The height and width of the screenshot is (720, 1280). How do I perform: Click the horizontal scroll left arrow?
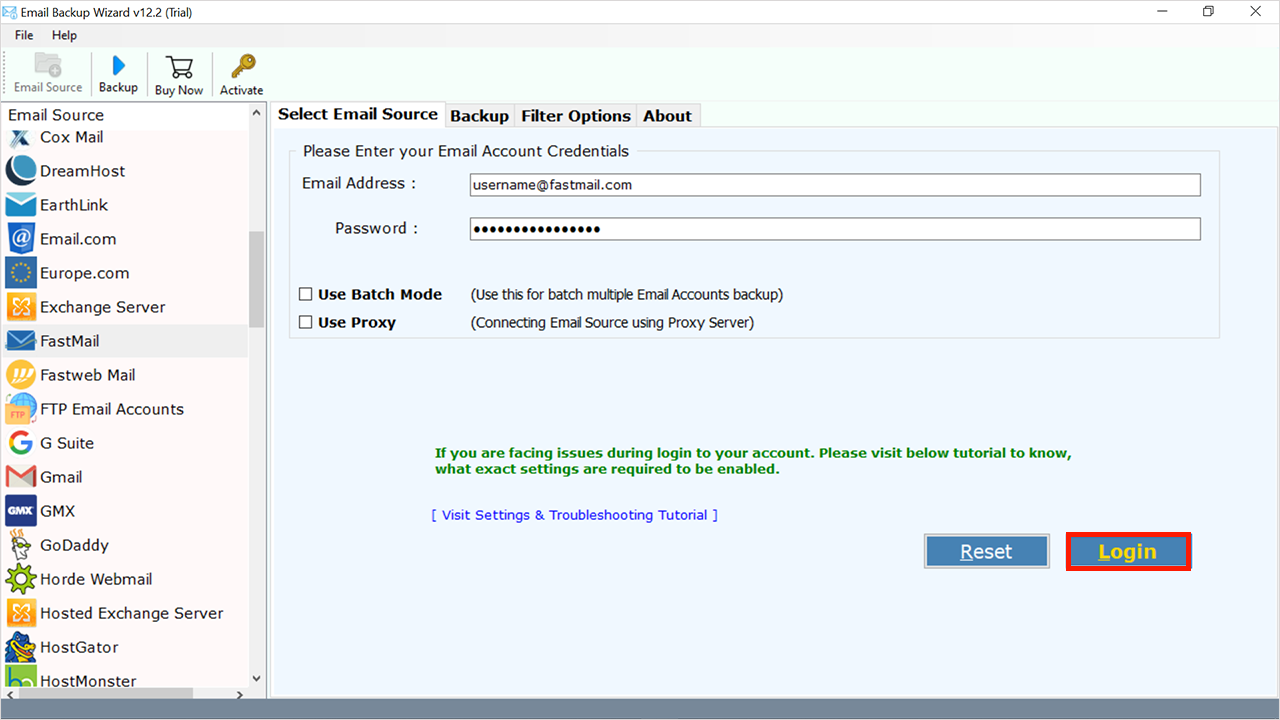click(x=12, y=694)
